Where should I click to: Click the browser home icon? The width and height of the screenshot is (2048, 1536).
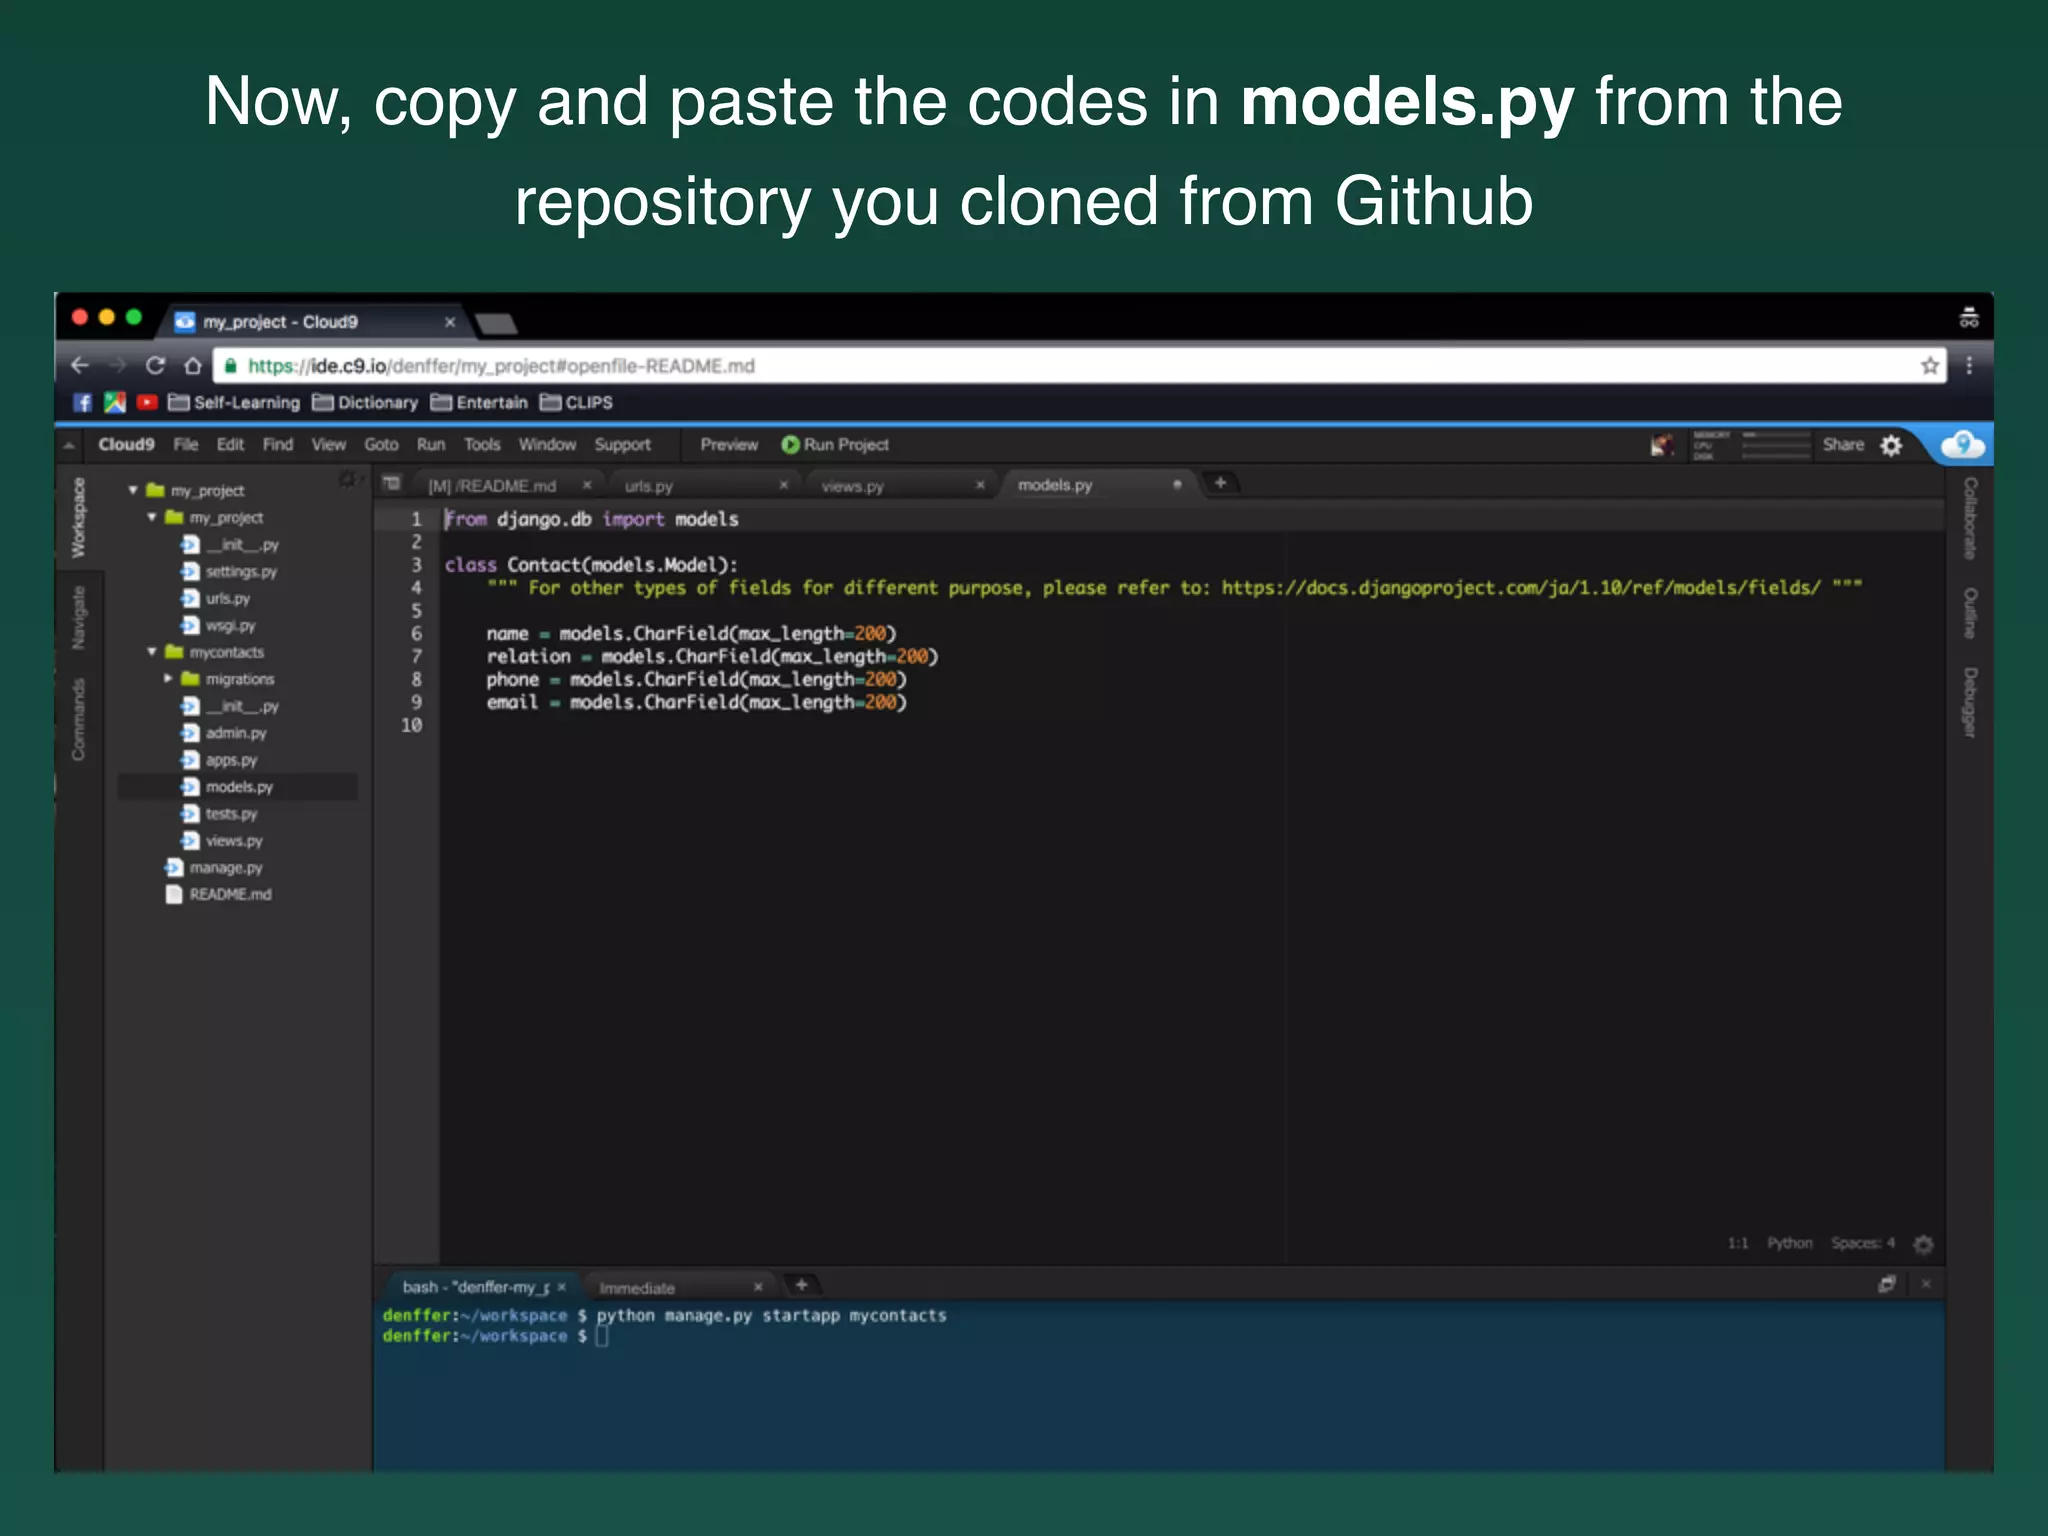pyautogui.click(x=193, y=366)
